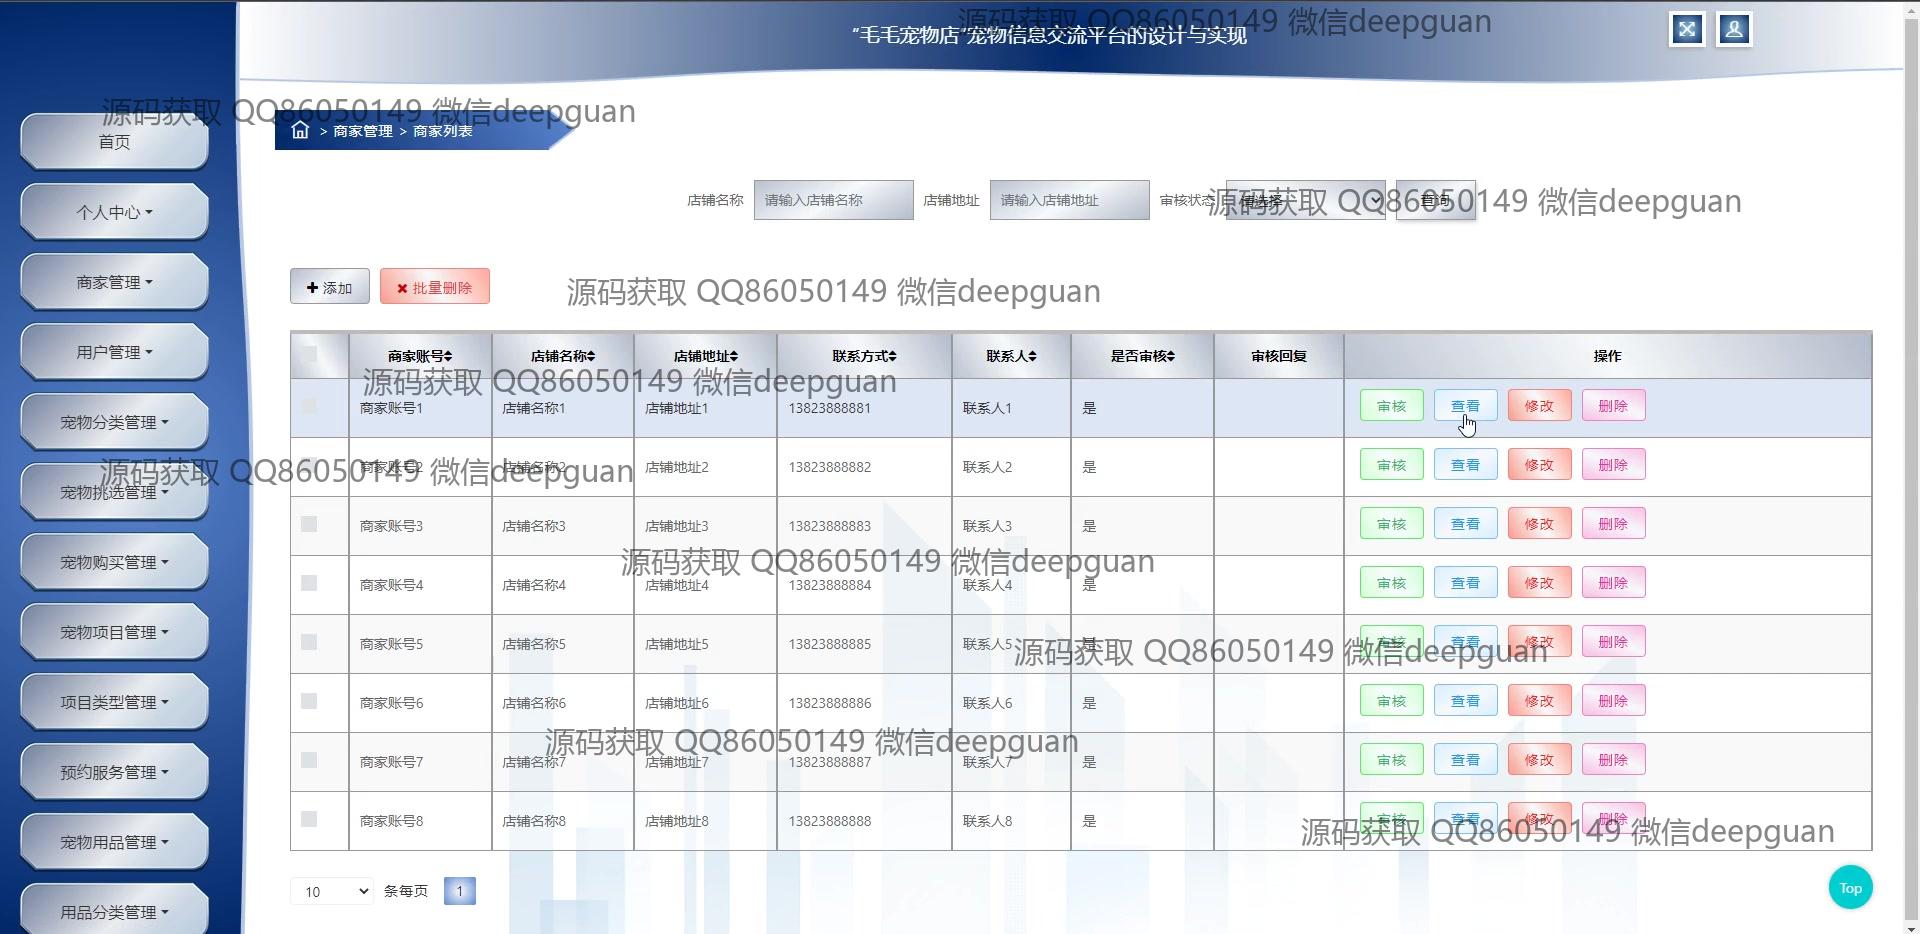Image resolution: width=1920 pixels, height=934 pixels.
Task: Sort the table by 店铺名称 column
Action: 563,356
